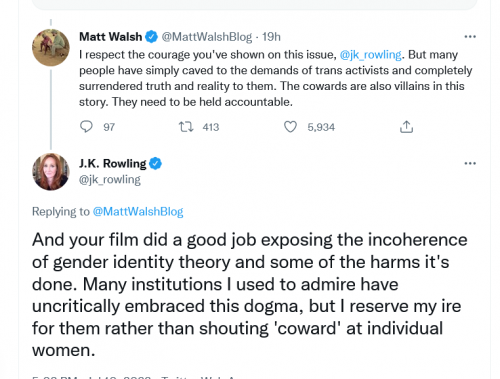Open the more options menu on Matt Walsh's tweet
This screenshot has height=379, width=500.
tap(470, 36)
